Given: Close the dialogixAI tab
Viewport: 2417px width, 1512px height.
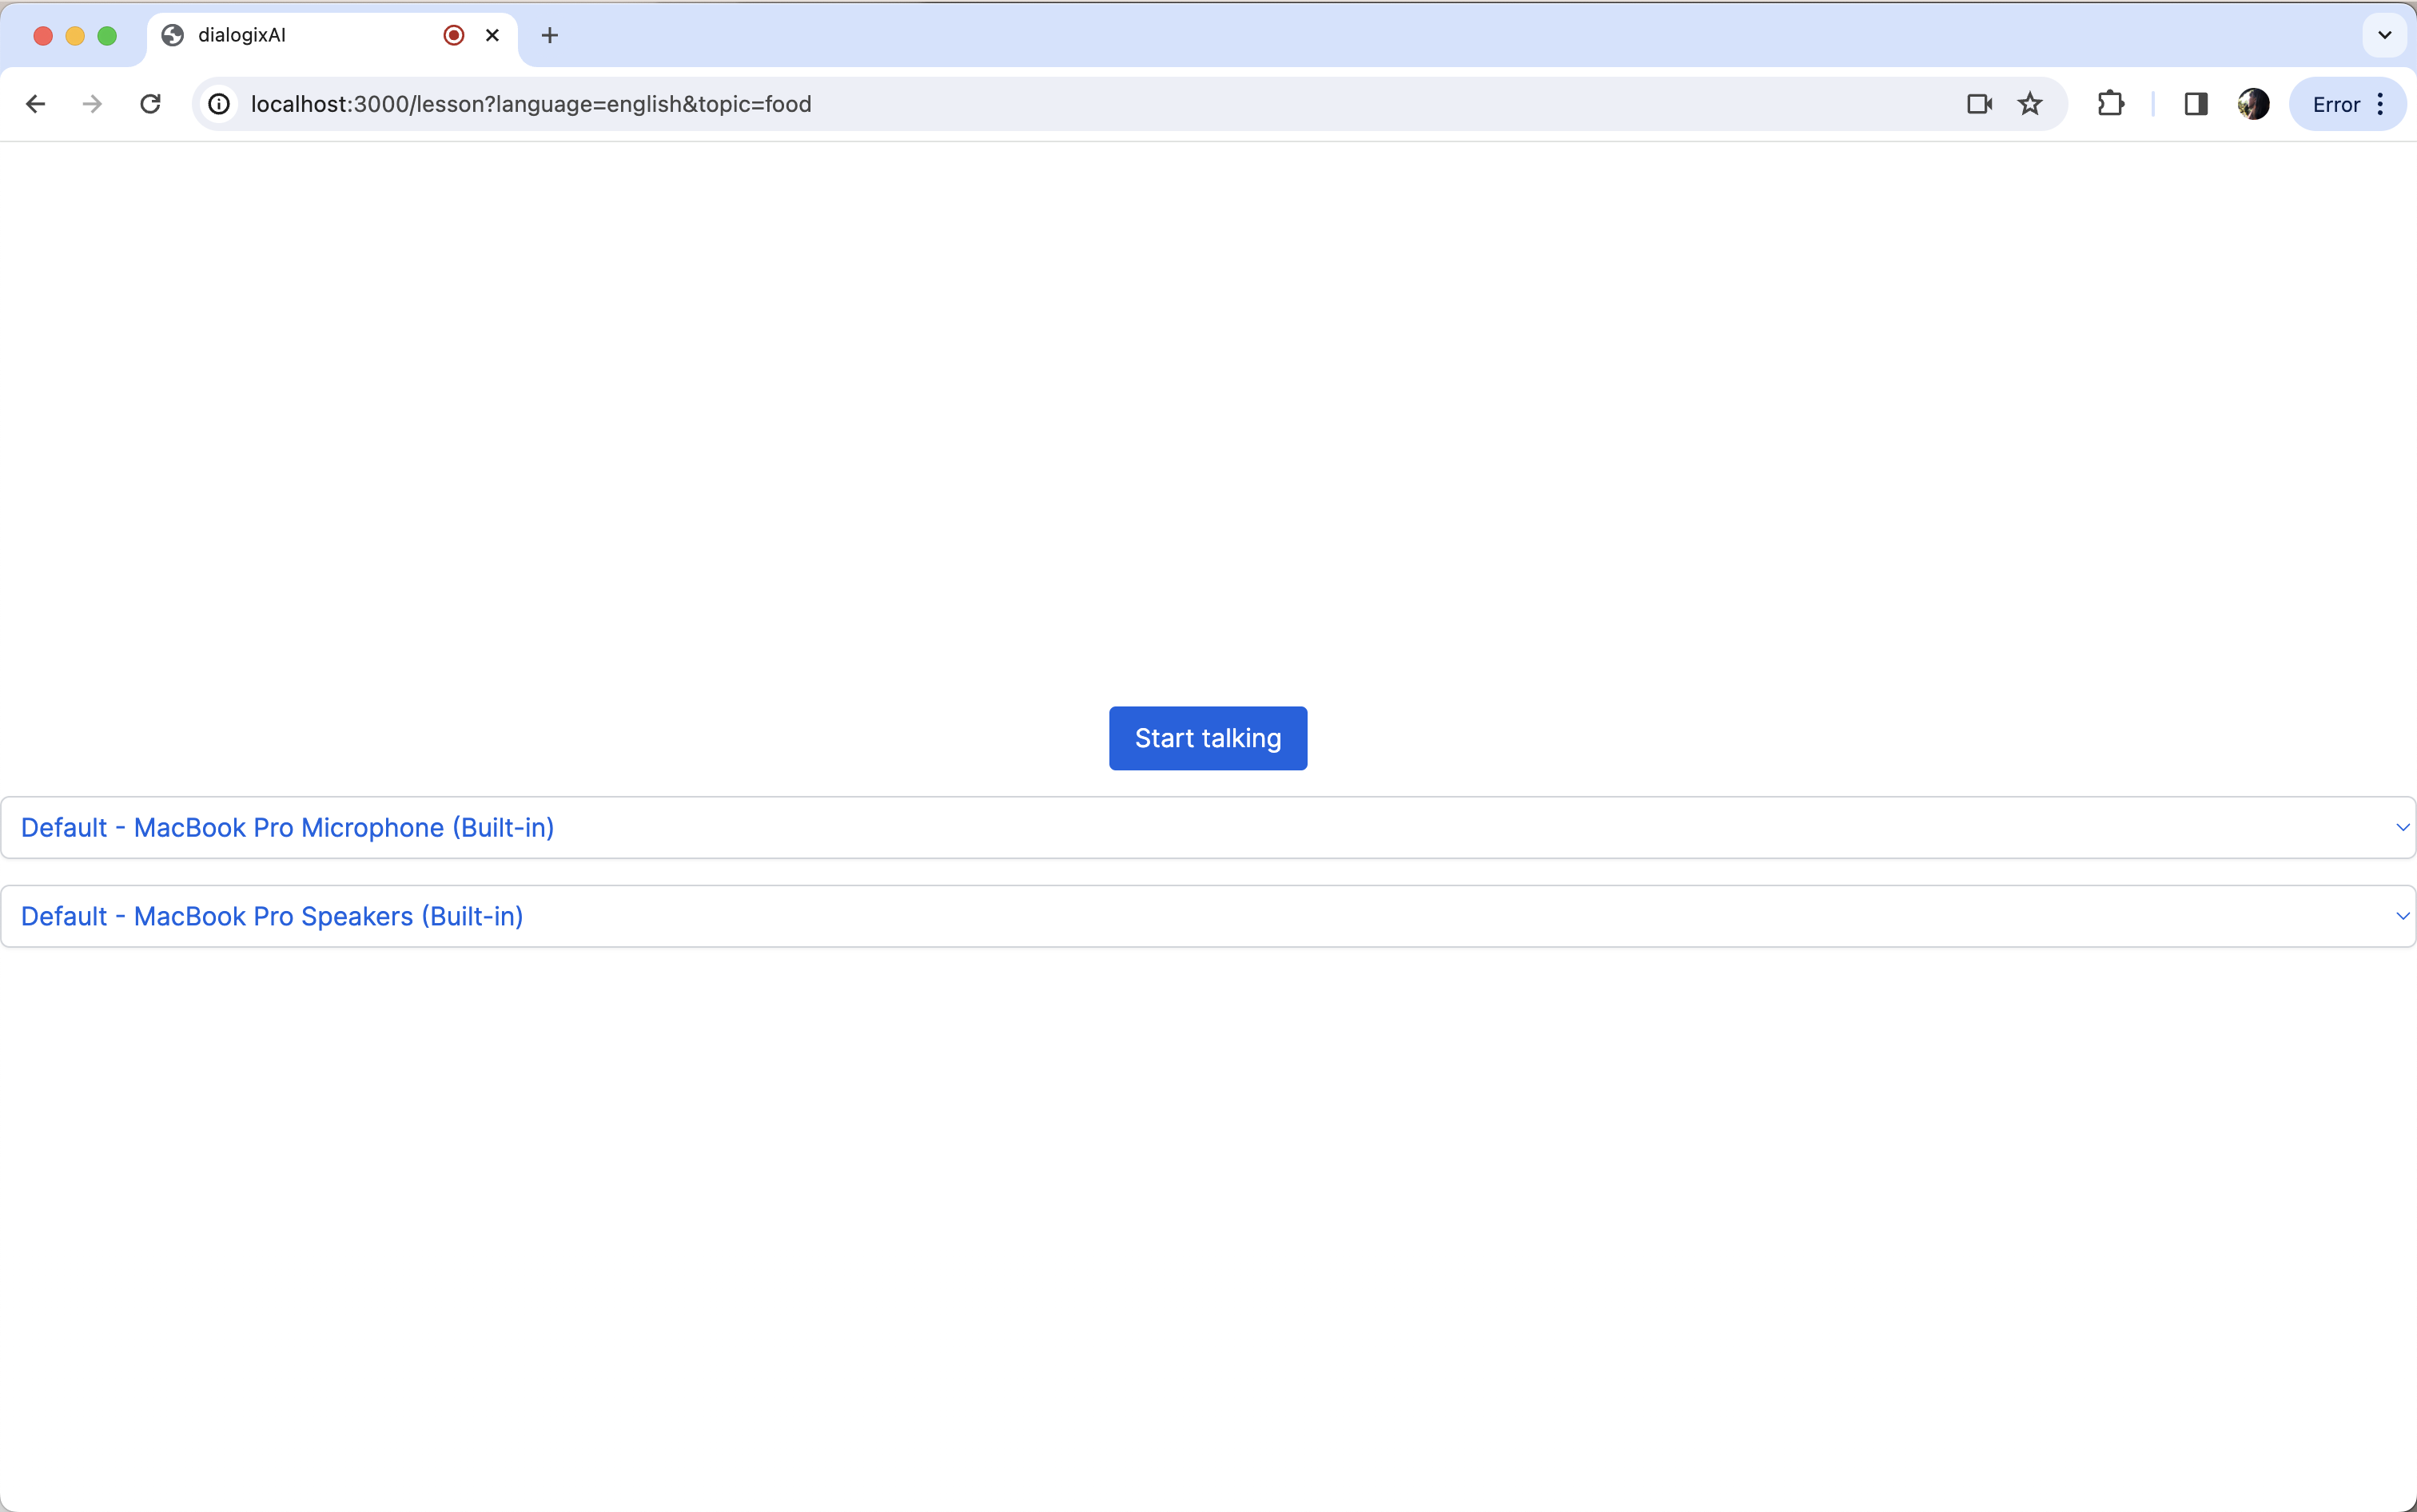Looking at the screenshot, I should pyautogui.click(x=492, y=35).
